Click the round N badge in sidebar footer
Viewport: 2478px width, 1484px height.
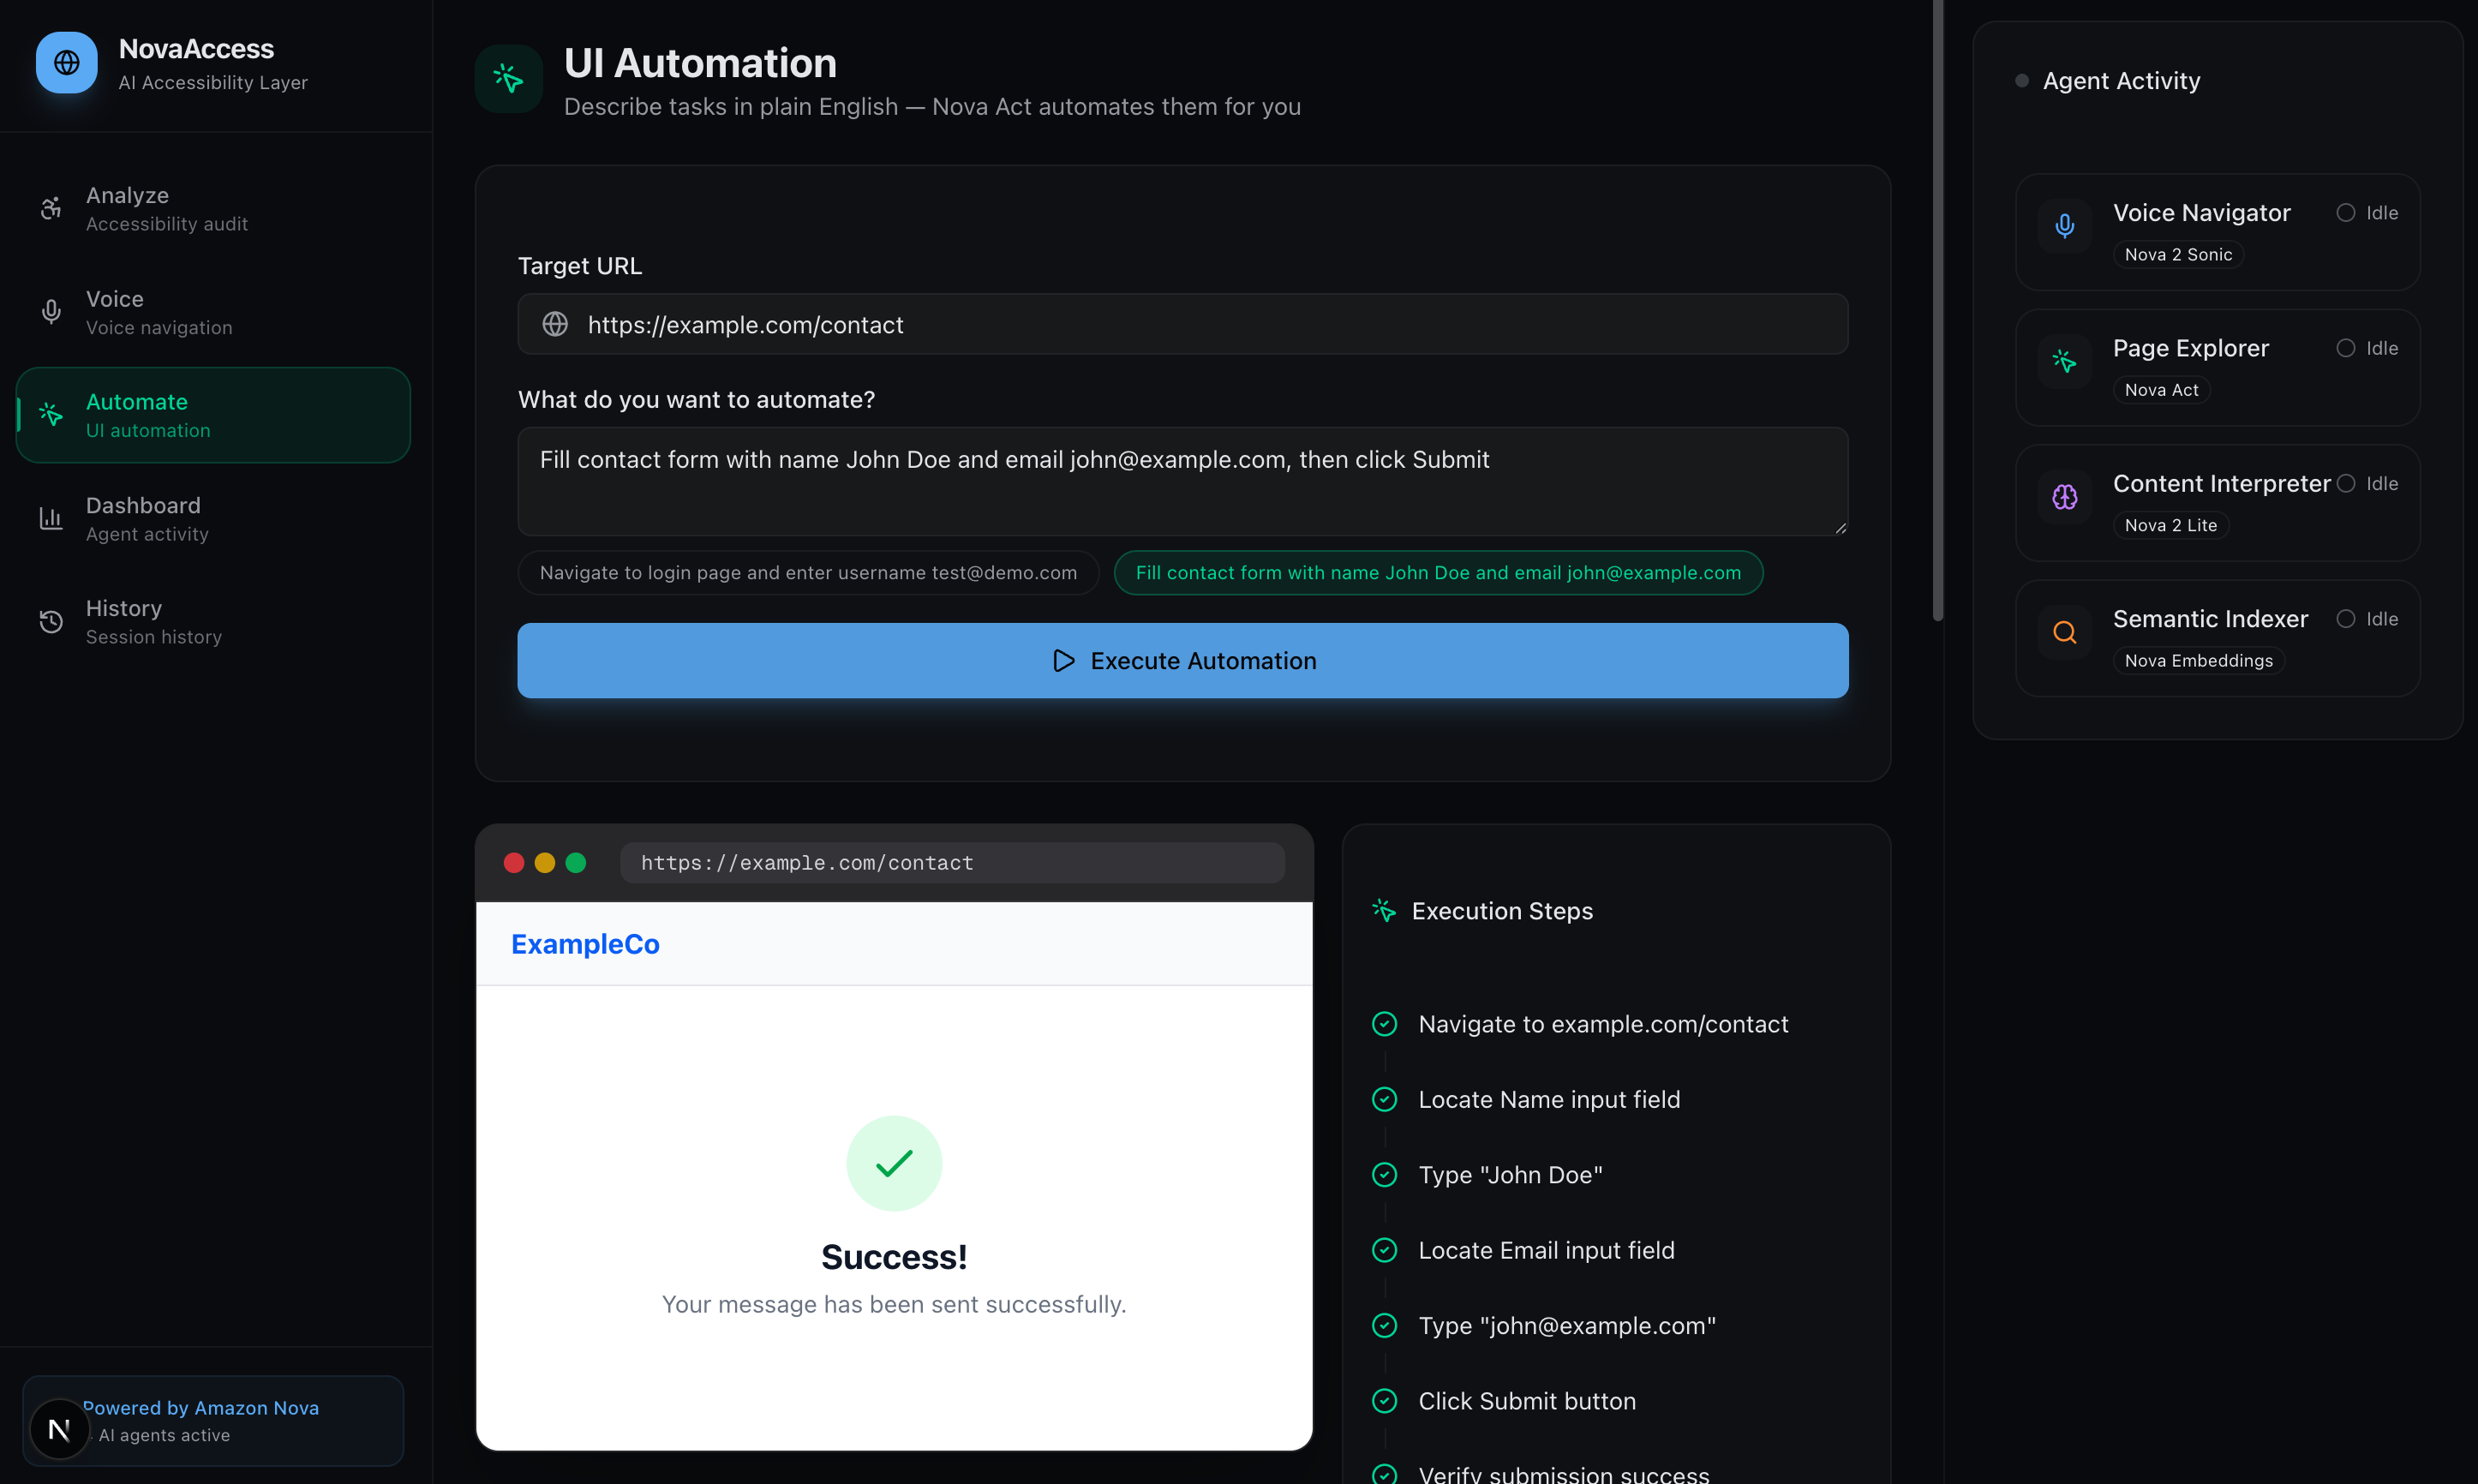tap(59, 1429)
